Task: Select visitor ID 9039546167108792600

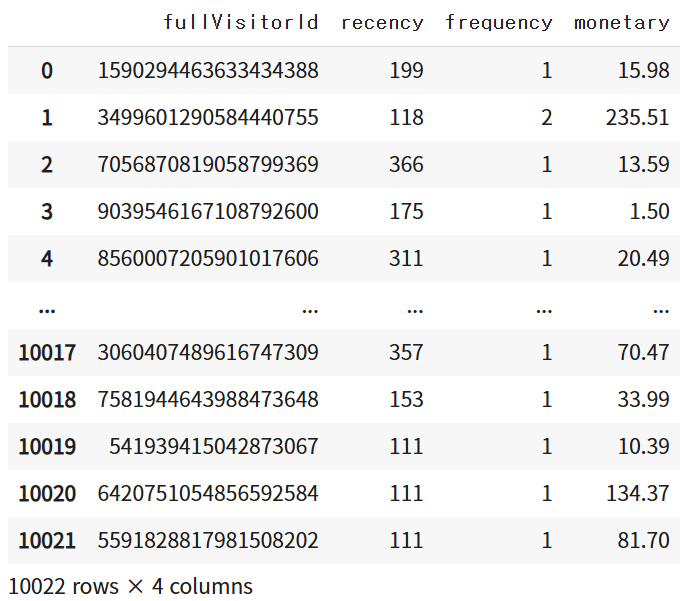Action: [x=208, y=211]
